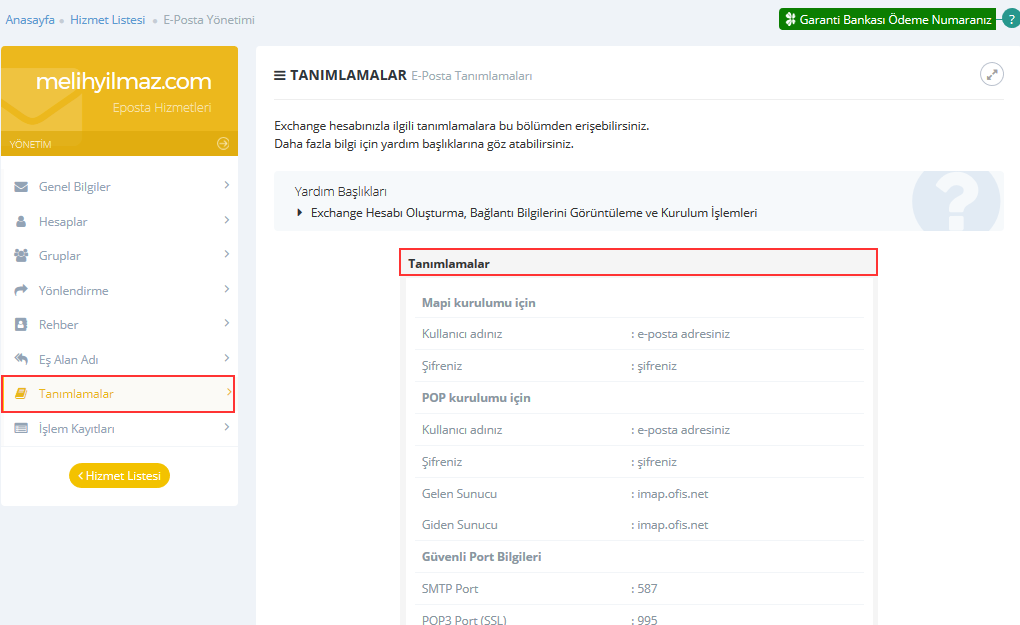Expand the Hesaplar chevron arrow
The width and height of the screenshot is (1020, 625).
pos(227,220)
